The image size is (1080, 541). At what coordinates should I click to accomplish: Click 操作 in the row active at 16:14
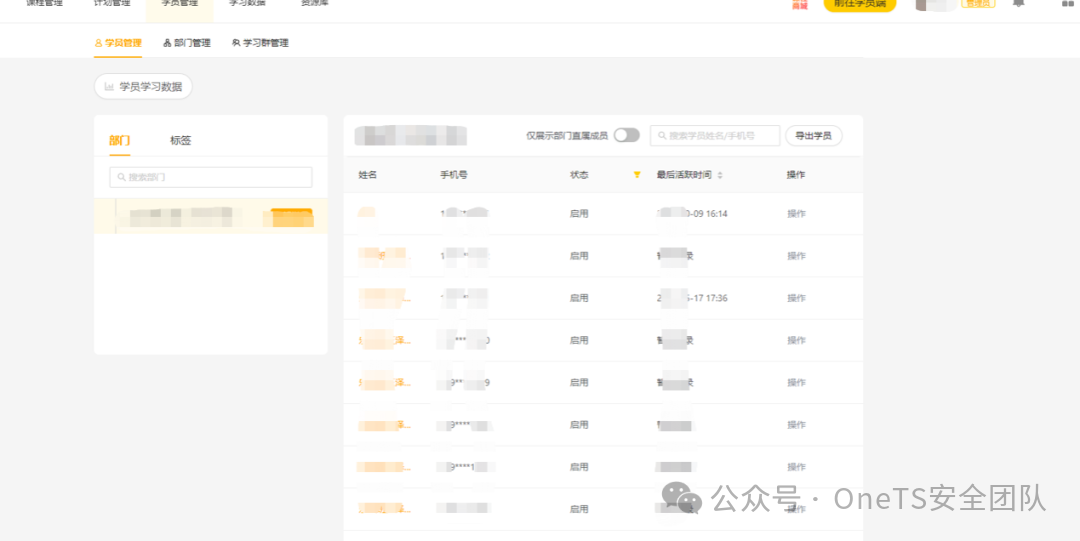pos(796,214)
